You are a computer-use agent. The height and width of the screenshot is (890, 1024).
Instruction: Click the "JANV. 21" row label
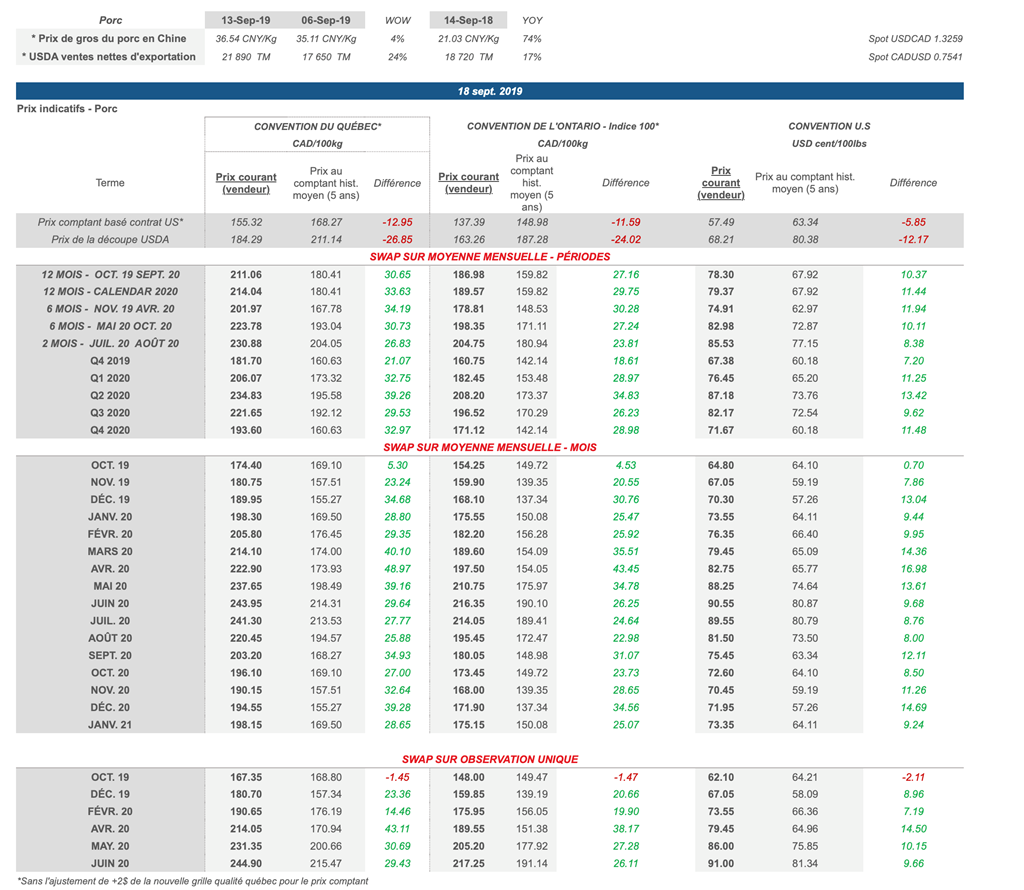click(x=110, y=724)
